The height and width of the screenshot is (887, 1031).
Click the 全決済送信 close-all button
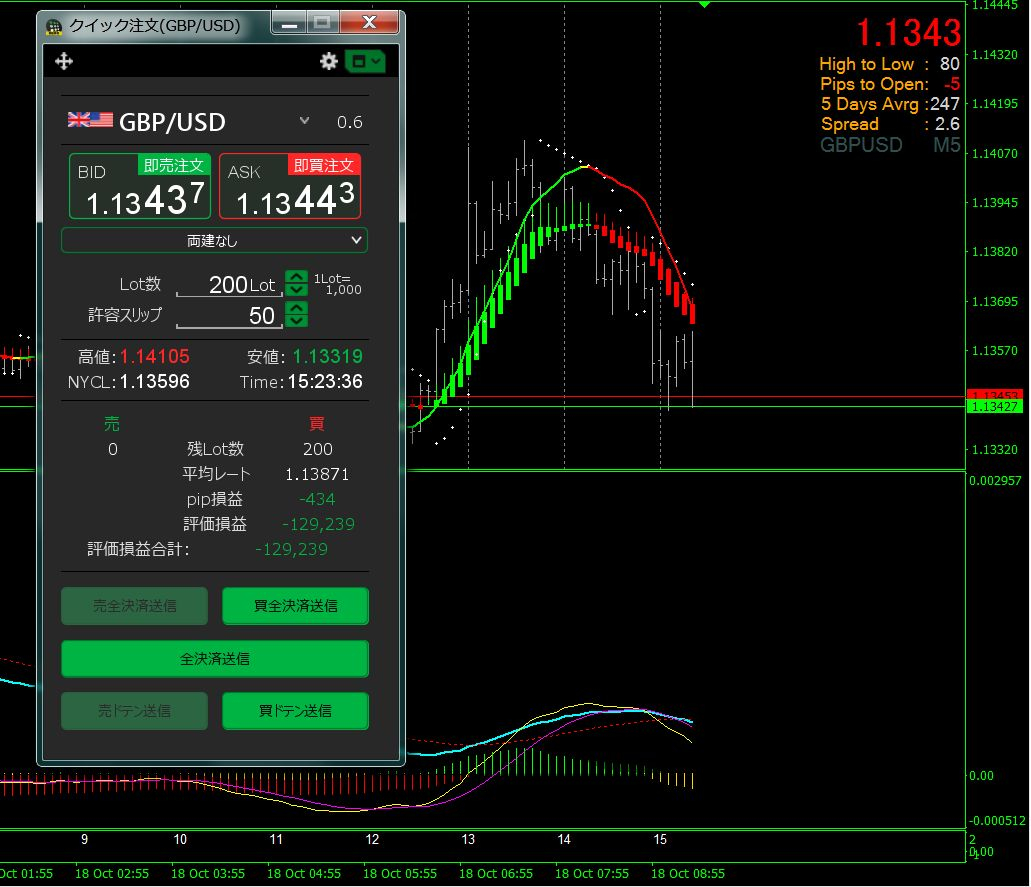coord(214,659)
